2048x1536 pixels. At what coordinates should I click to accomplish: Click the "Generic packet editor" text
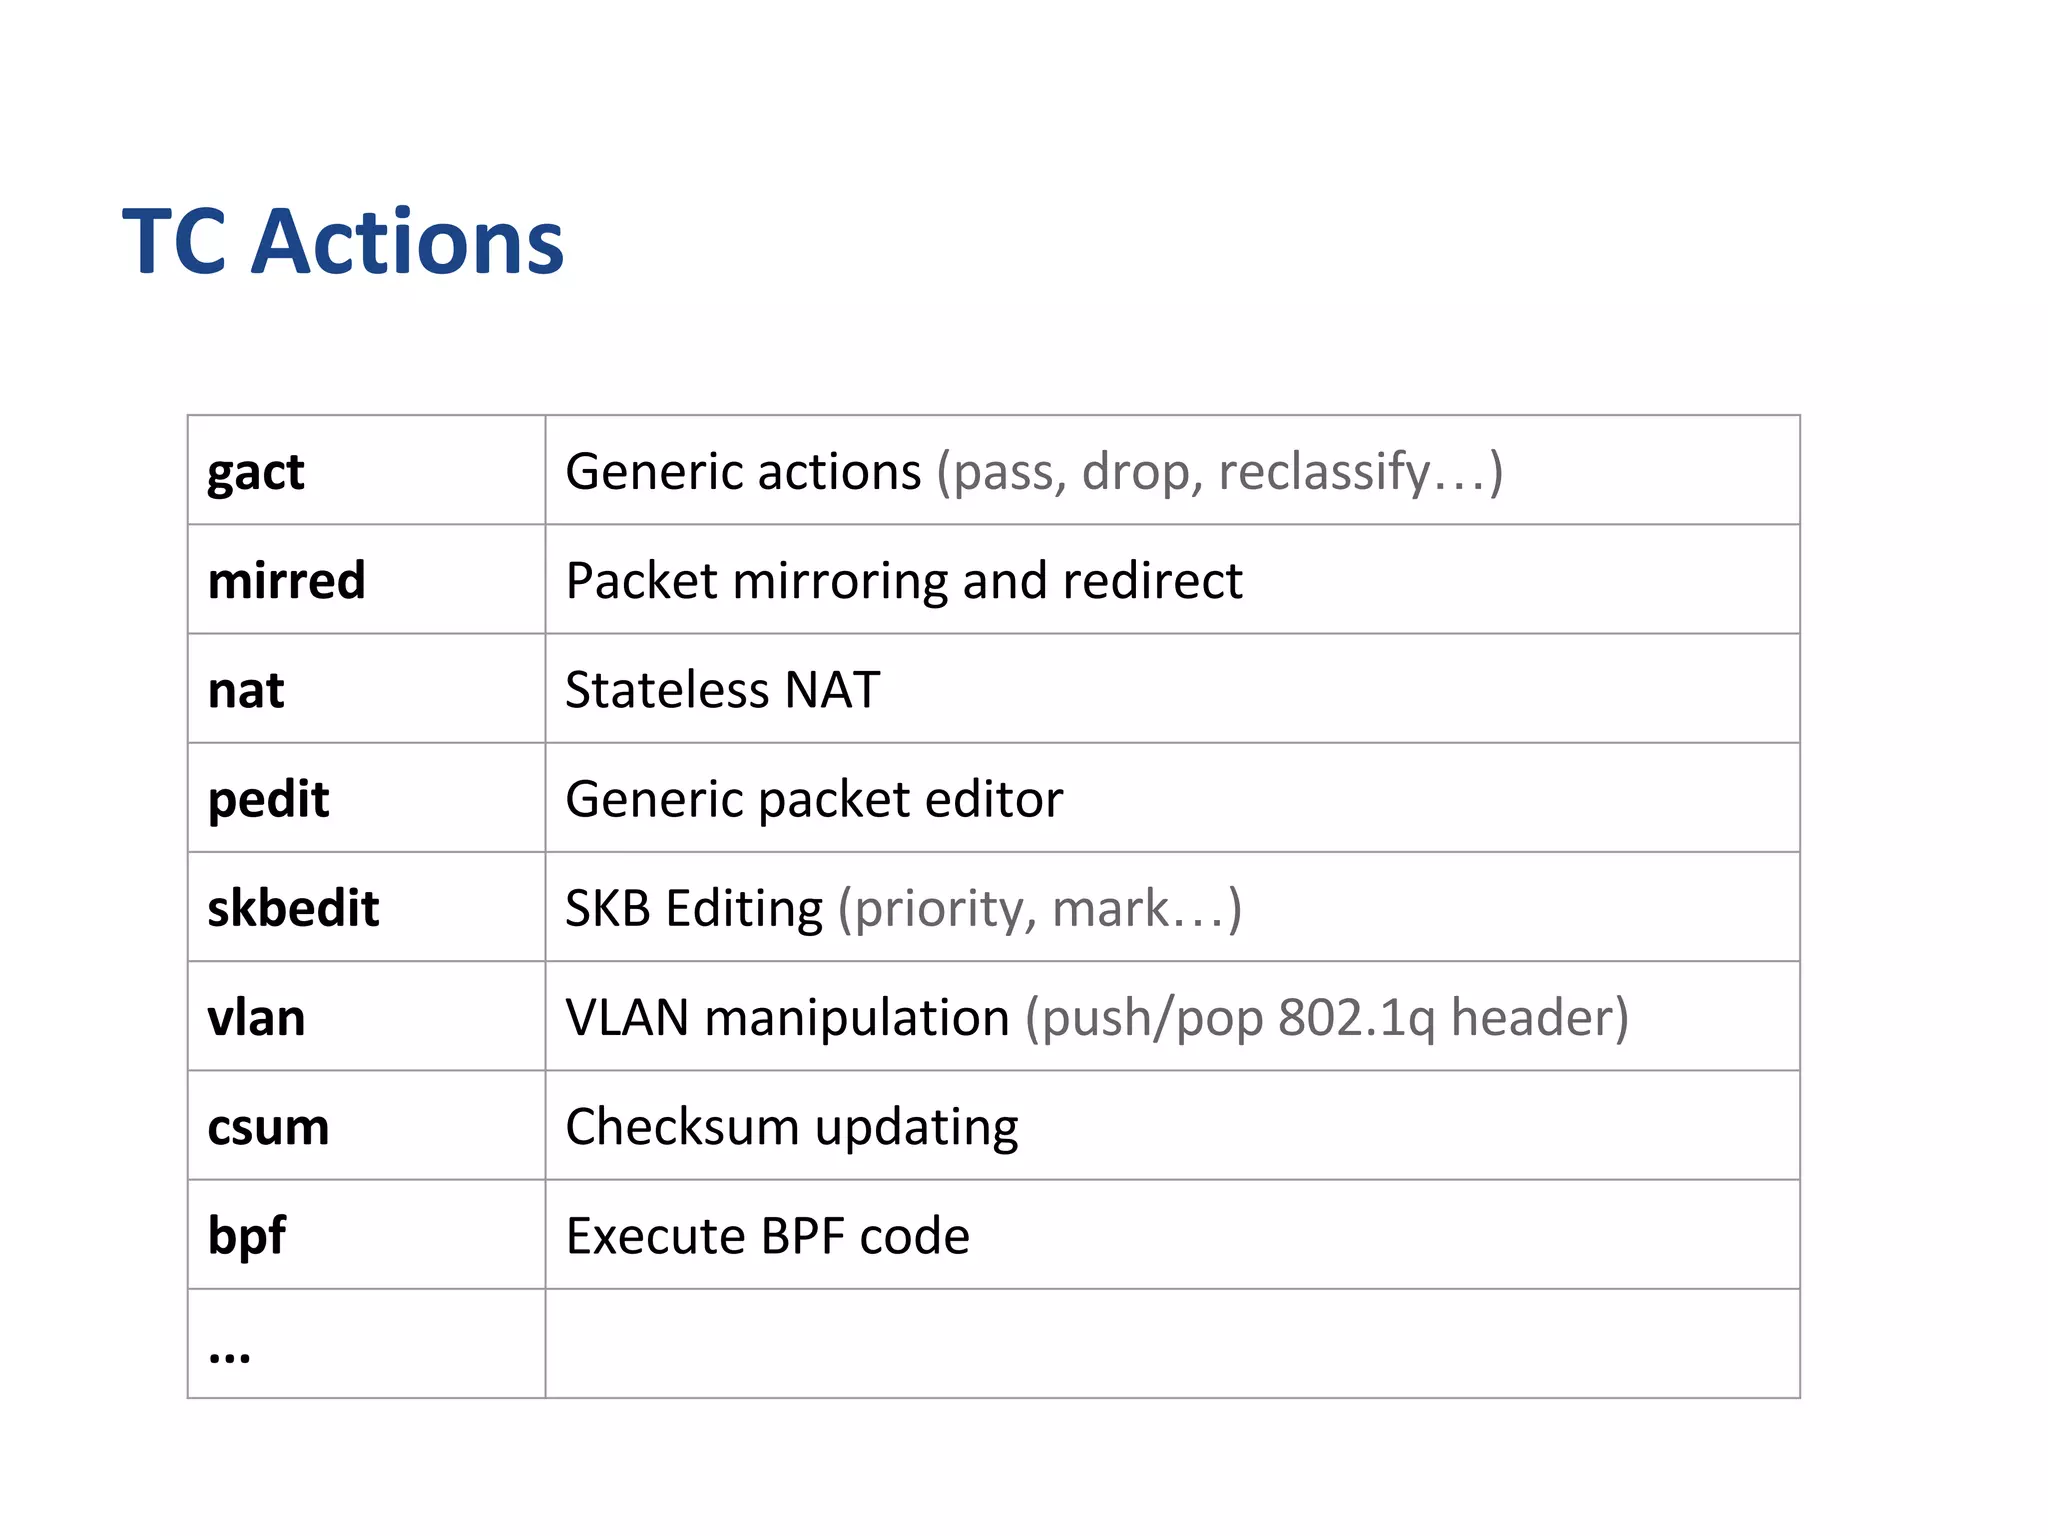pyautogui.click(x=813, y=799)
